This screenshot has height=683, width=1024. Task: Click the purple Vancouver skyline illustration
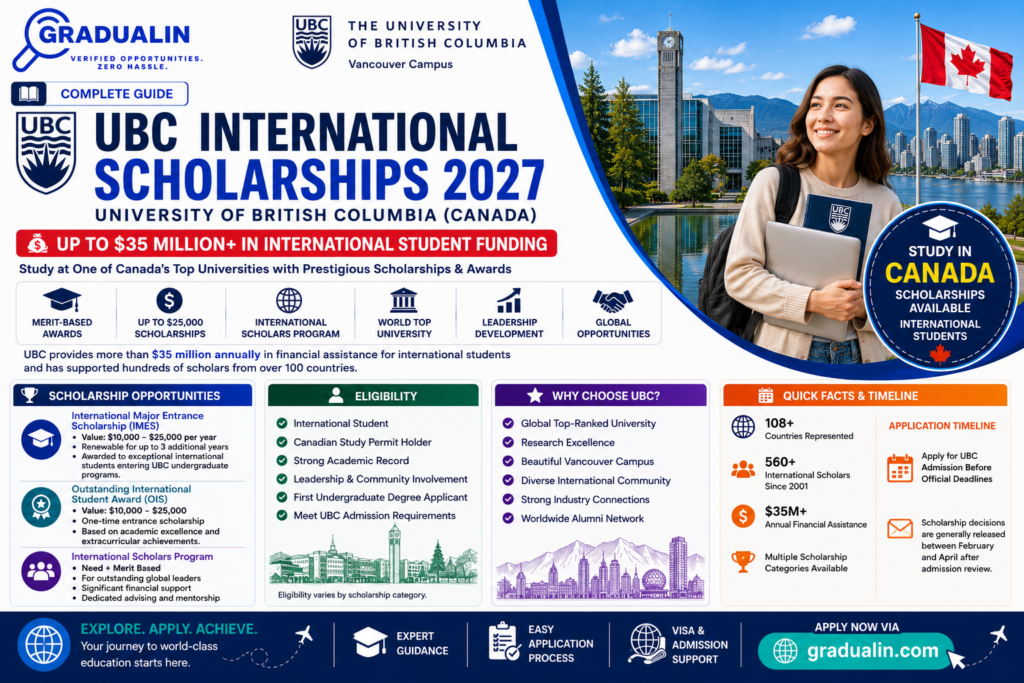tap(601, 567)
